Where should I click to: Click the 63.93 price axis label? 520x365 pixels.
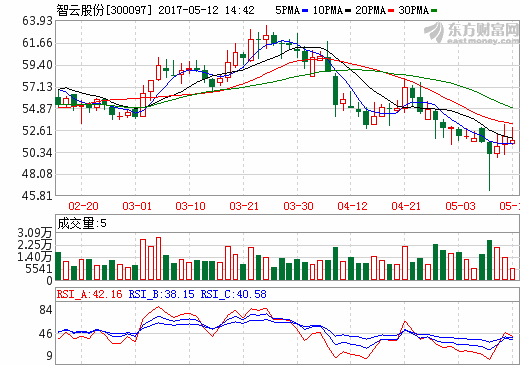[x=37, y=21]
